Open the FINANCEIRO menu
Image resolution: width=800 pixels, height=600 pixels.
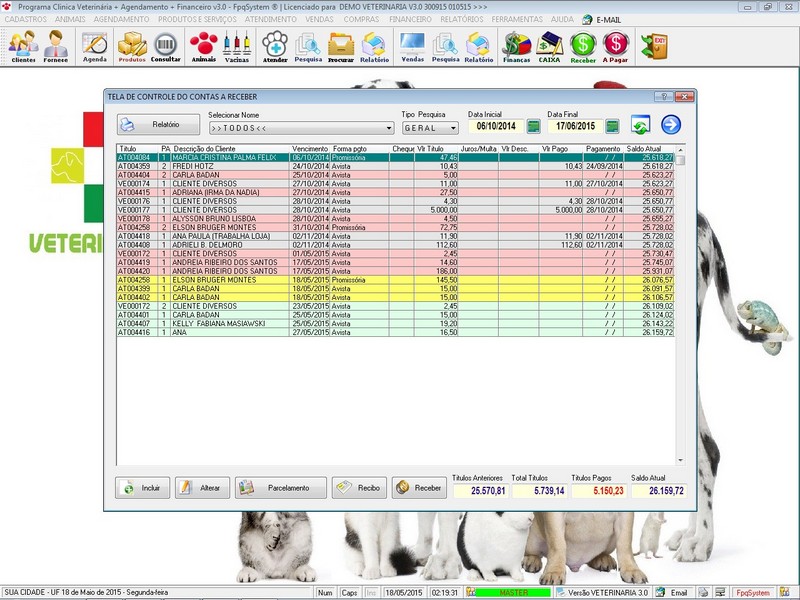point(410,19)
